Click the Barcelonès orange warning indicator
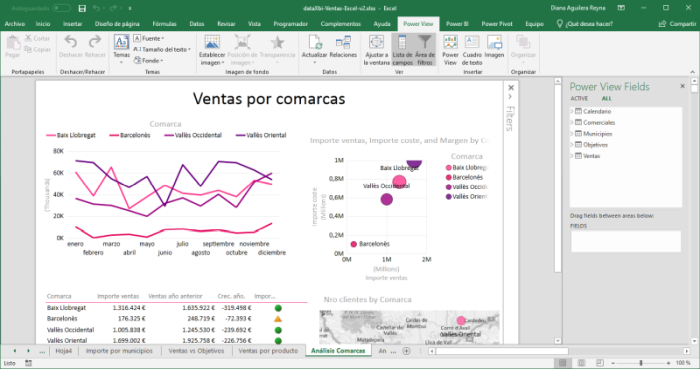This screenshot has height=369, width=700. [278, 319]
